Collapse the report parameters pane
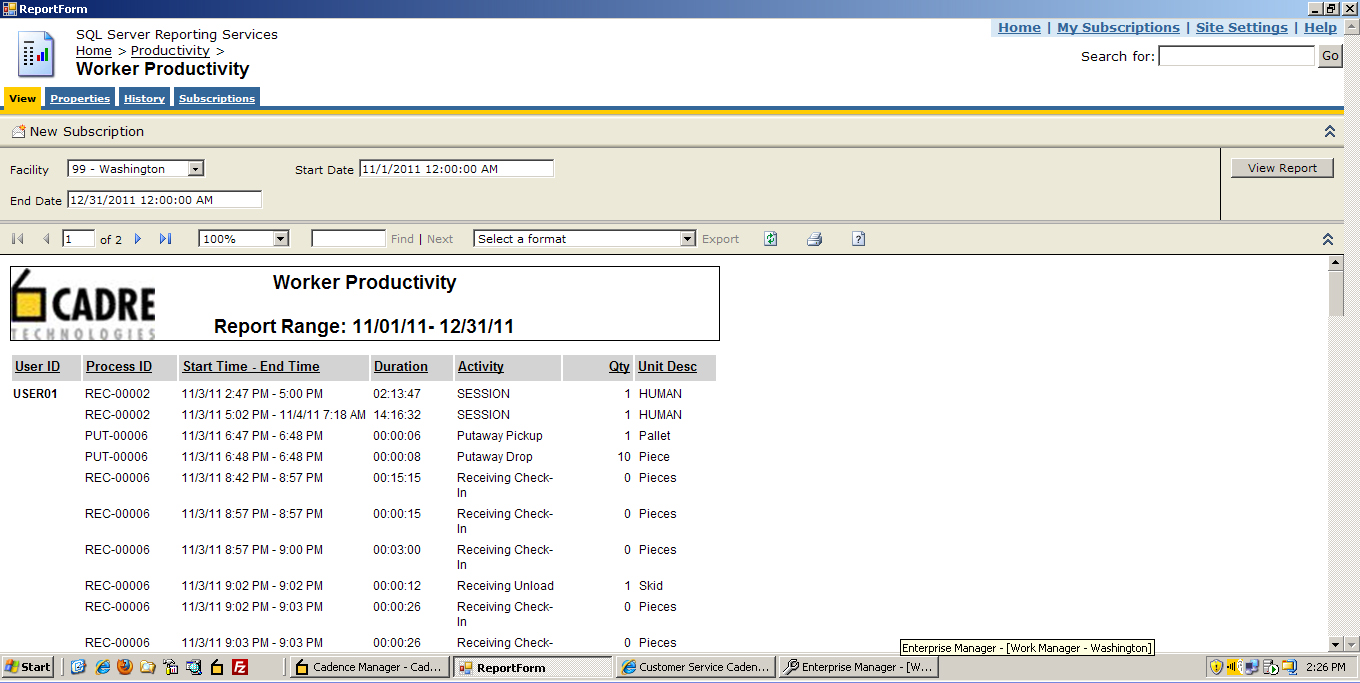The width and height of the screenshot is (1360, 683). [1329, 131]
